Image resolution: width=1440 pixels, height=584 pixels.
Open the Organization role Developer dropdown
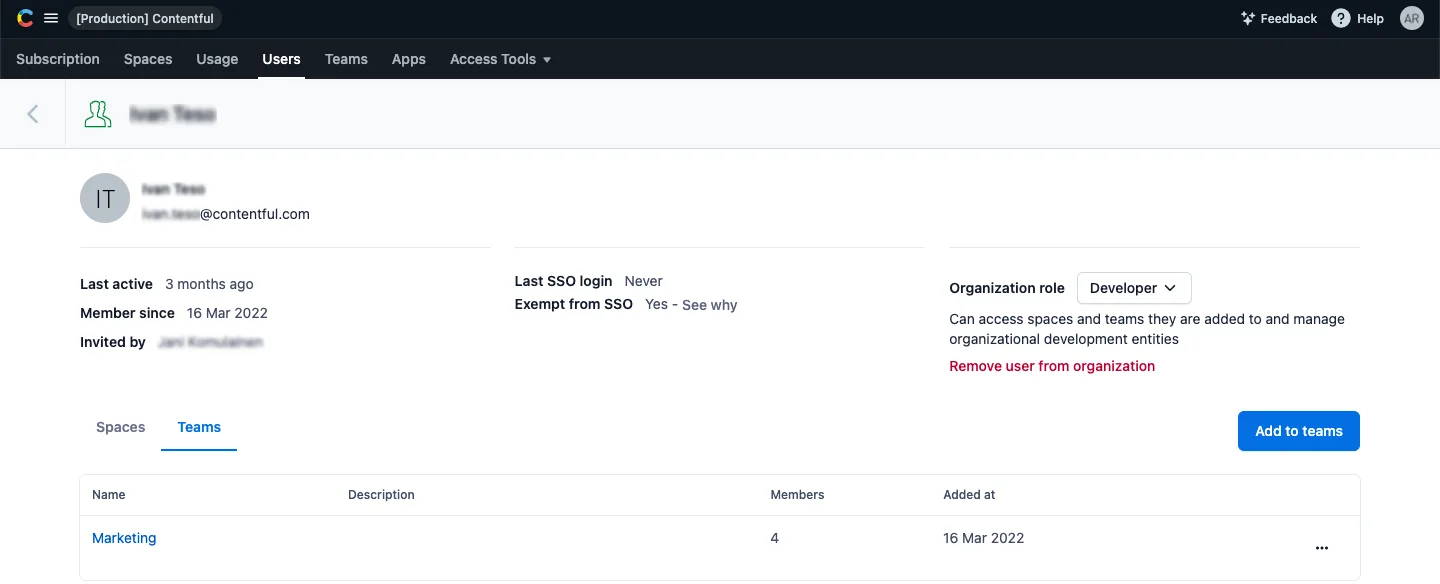(1134, 288)
